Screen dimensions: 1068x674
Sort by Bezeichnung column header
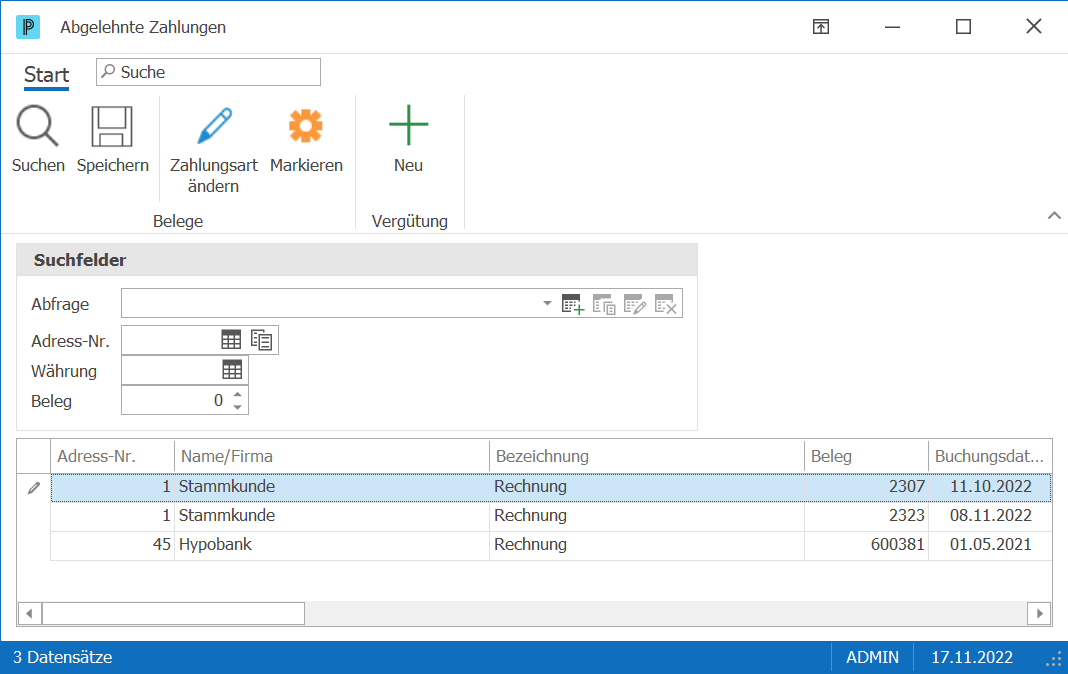(x=646, y=456)
